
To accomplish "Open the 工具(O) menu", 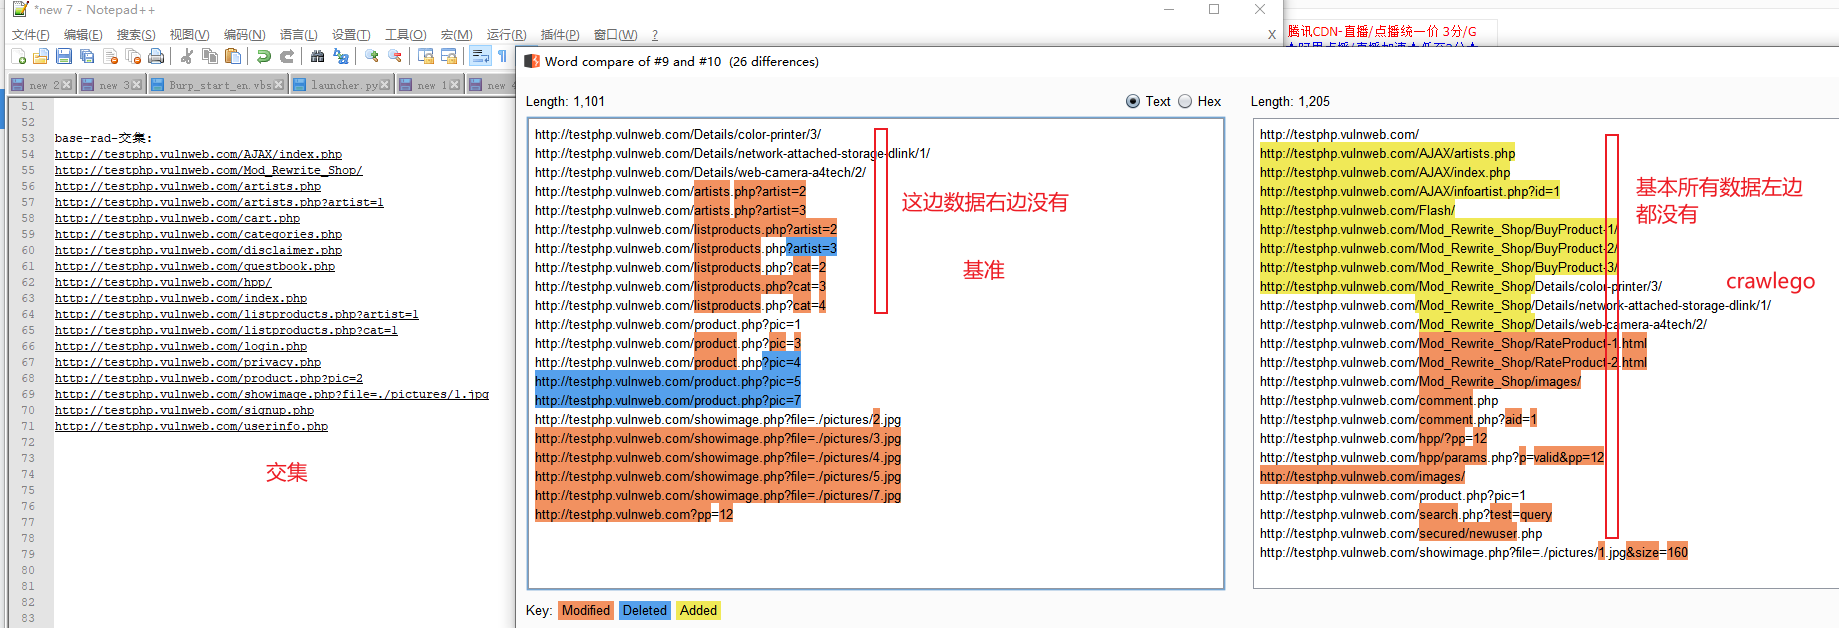I will coord(405,34).
